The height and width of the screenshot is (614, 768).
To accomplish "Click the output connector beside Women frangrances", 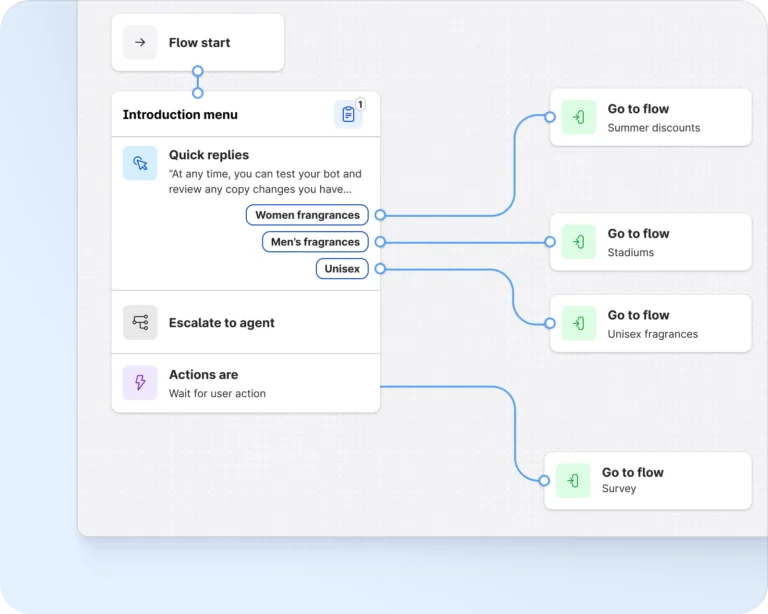I will click(x=380, y=215).
